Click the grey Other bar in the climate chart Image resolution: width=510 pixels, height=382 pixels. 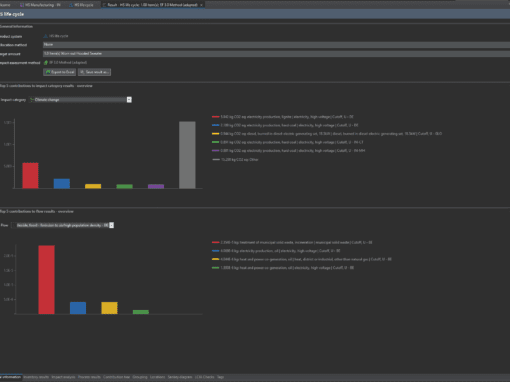[x=187, y=155]
